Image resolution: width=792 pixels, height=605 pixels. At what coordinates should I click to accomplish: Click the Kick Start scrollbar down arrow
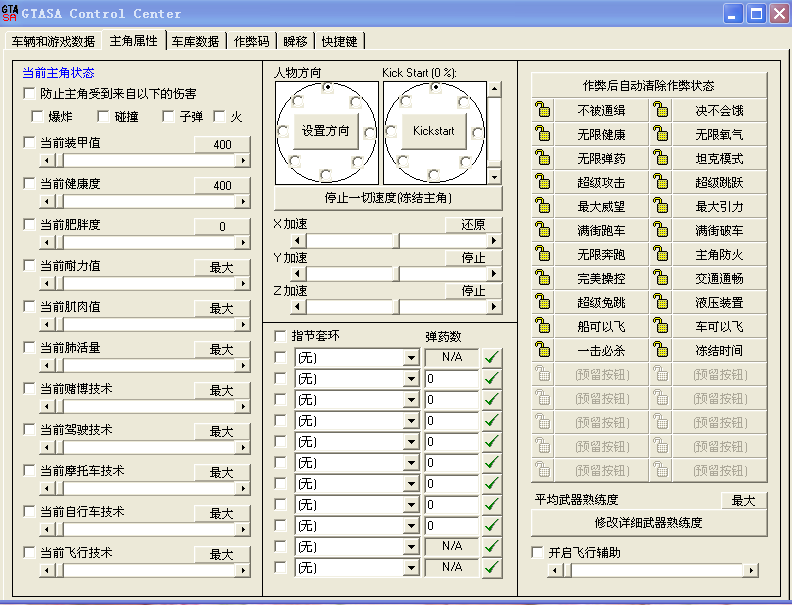click(494, 177)
